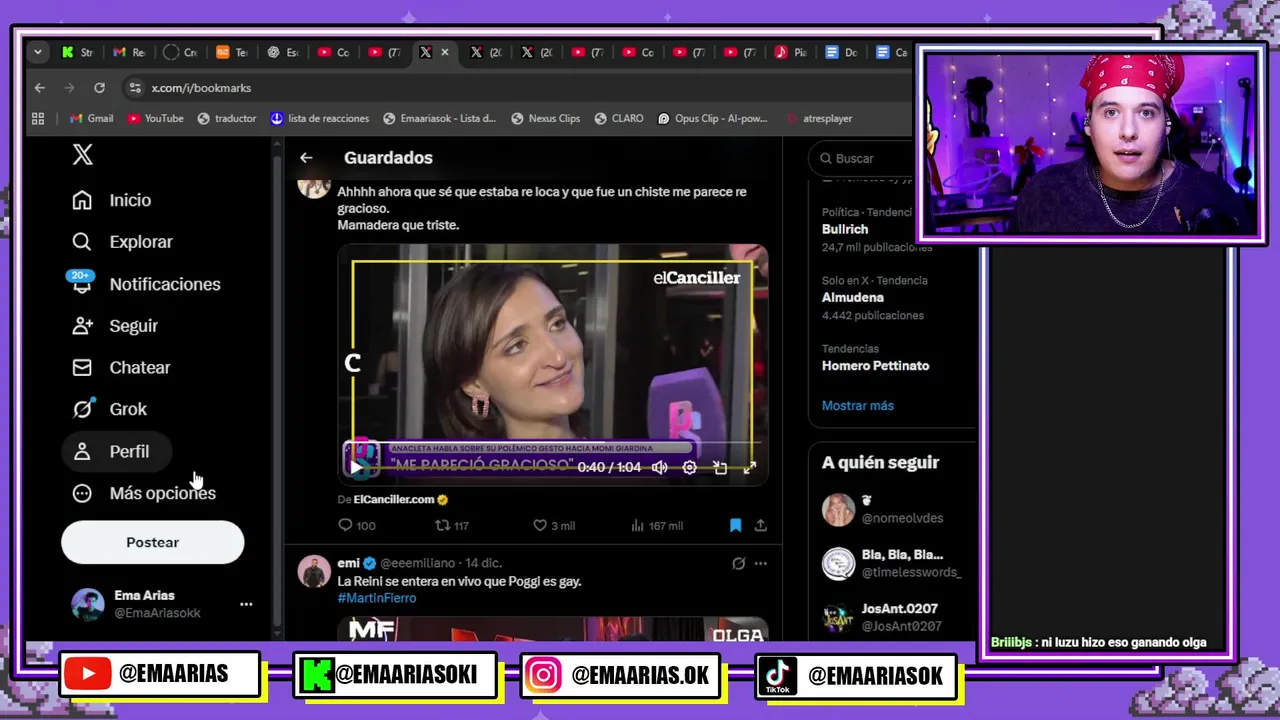Open Opus Clip bookmark
This screenshot has width=1280, height=720.
tap(712, 118)
